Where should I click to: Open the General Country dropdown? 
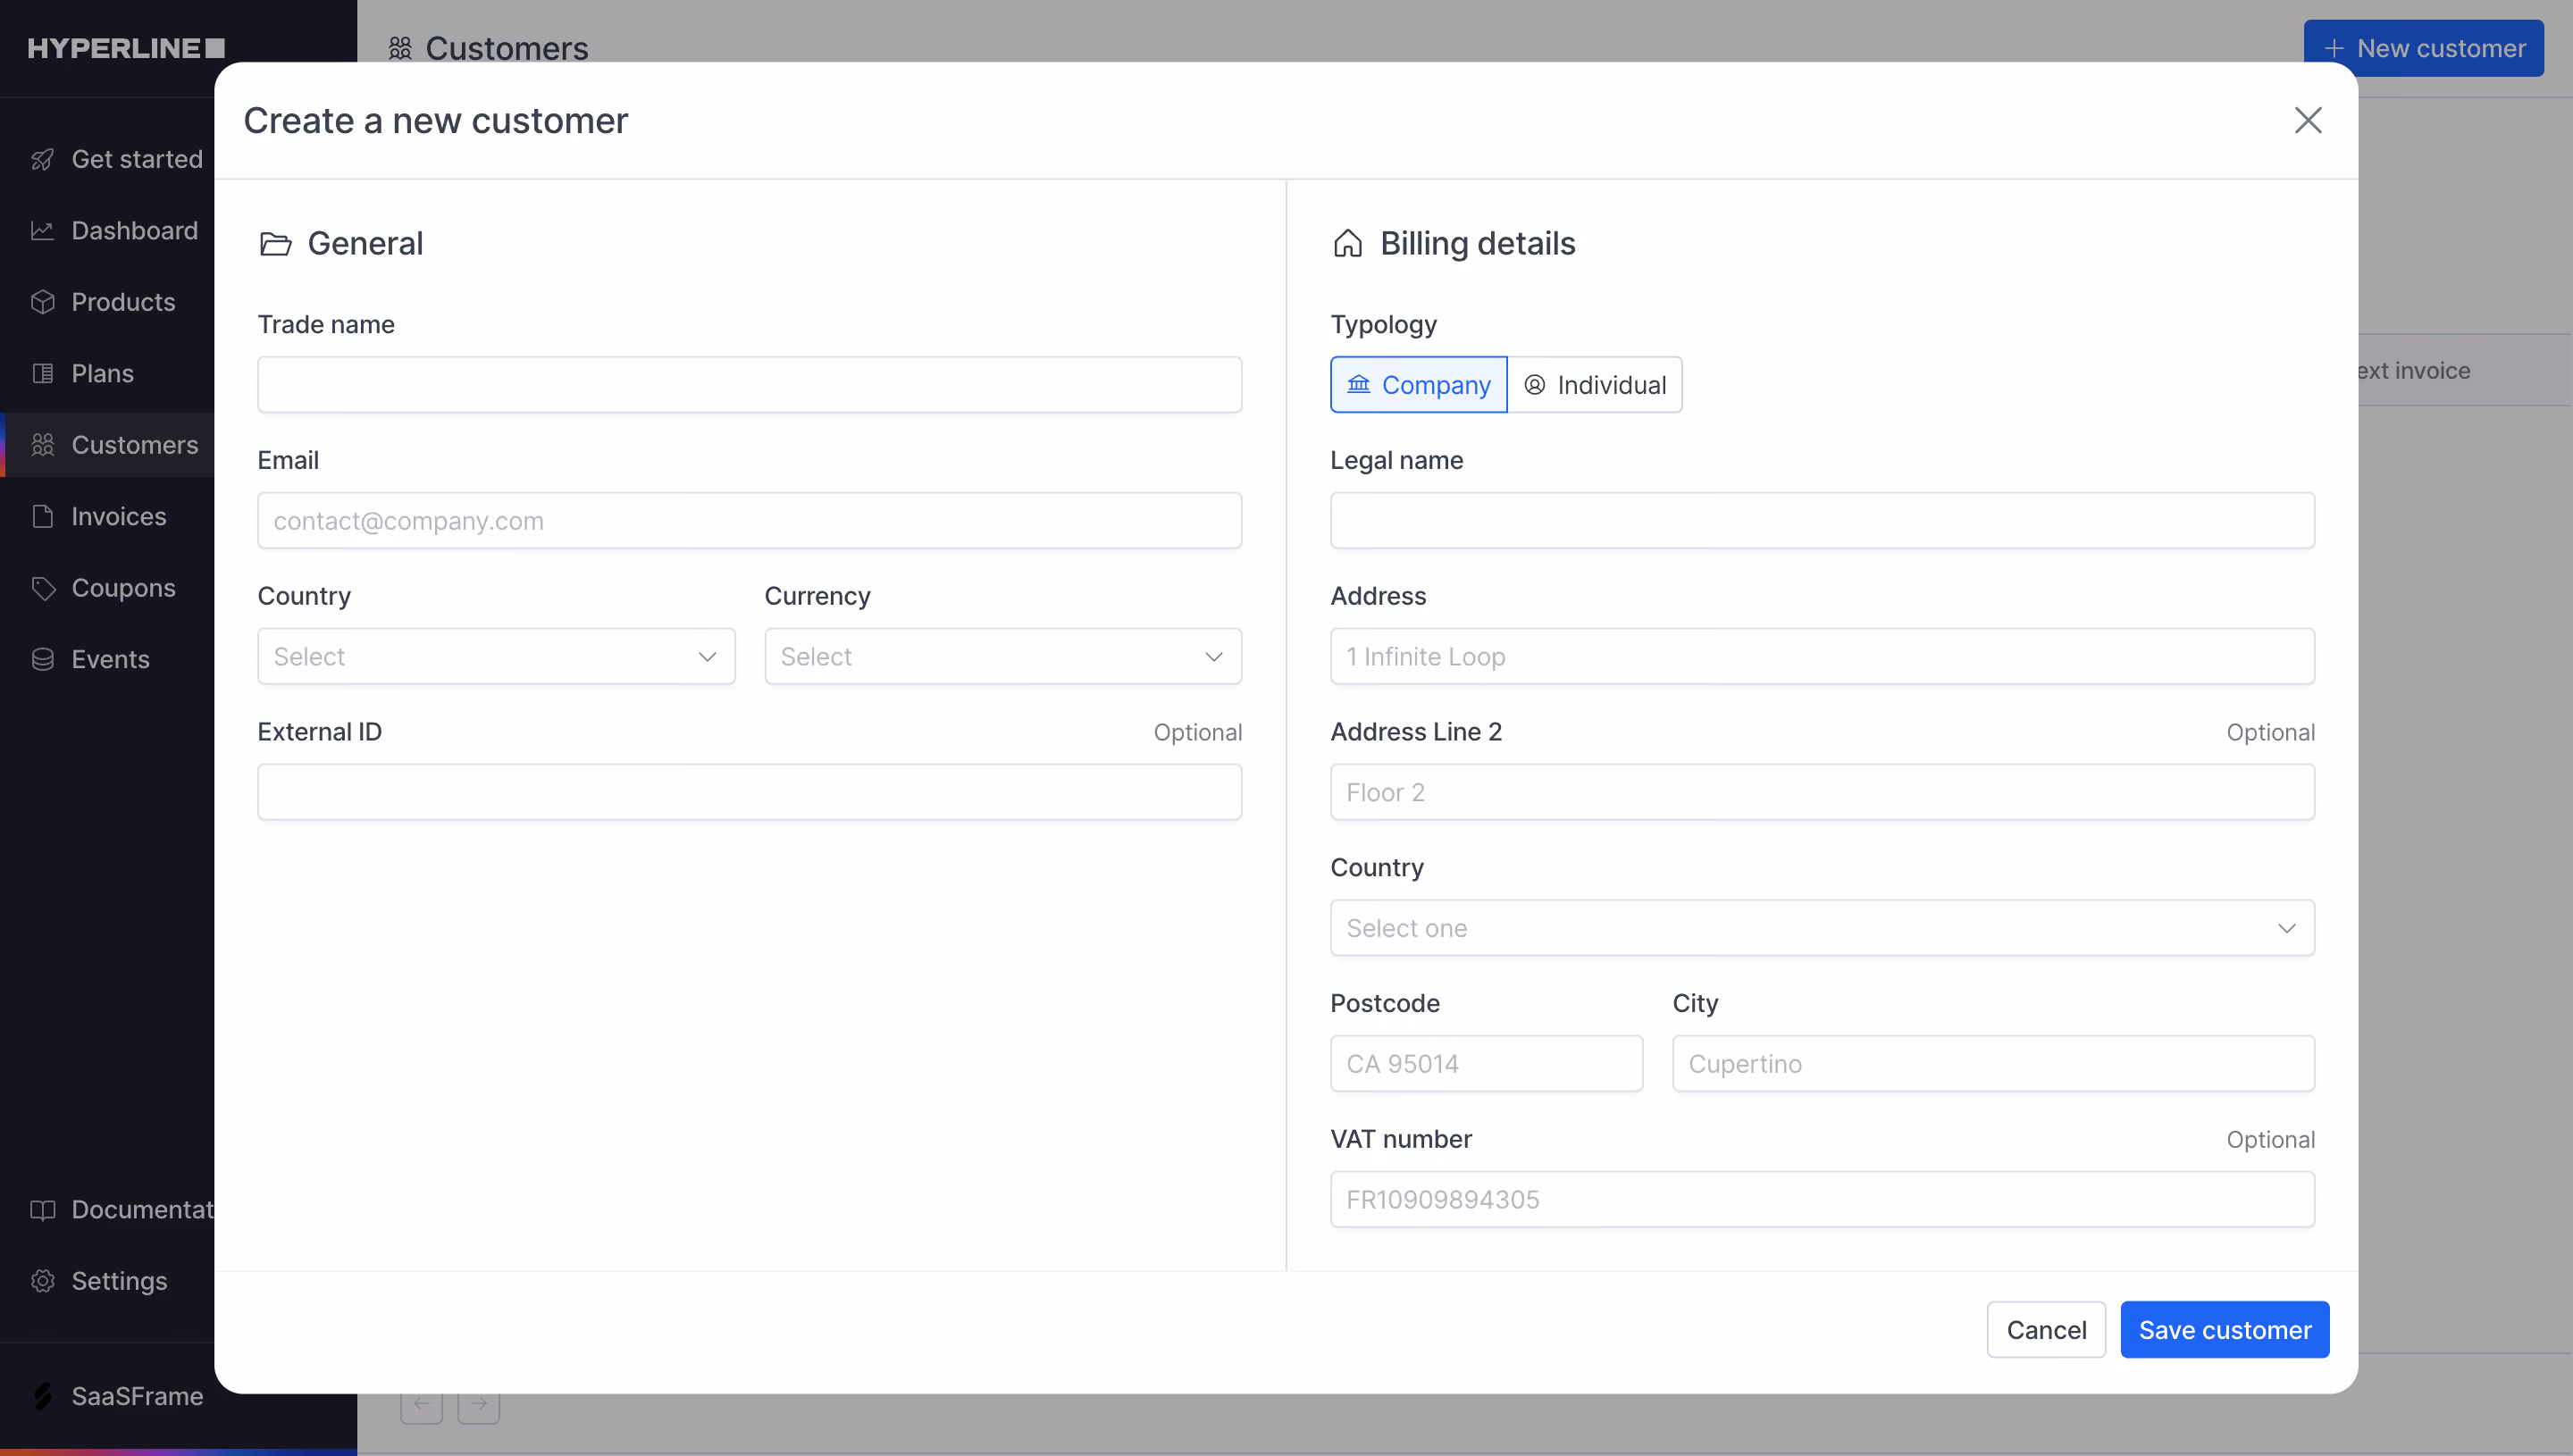[496, 657]
